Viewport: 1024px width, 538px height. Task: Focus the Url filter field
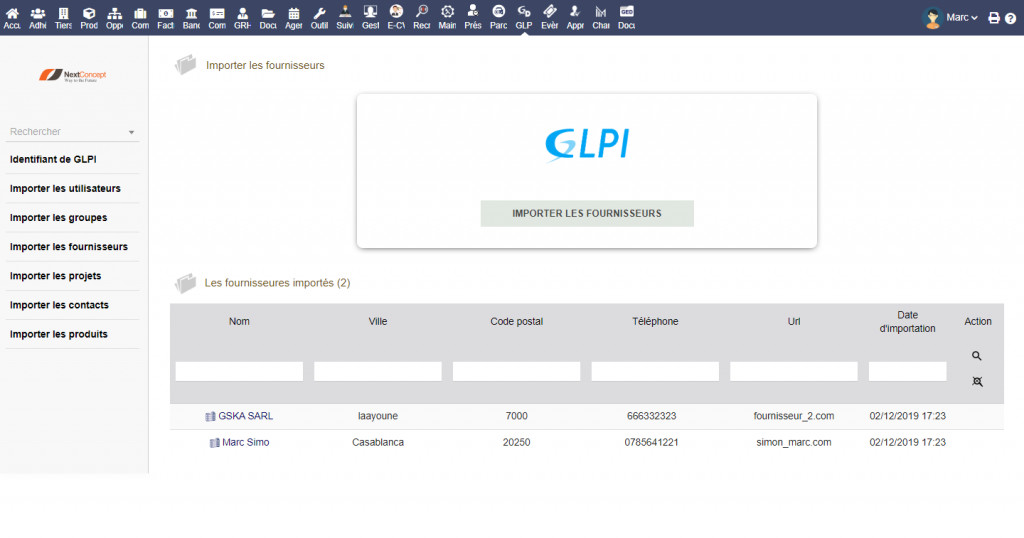(793, 372)
